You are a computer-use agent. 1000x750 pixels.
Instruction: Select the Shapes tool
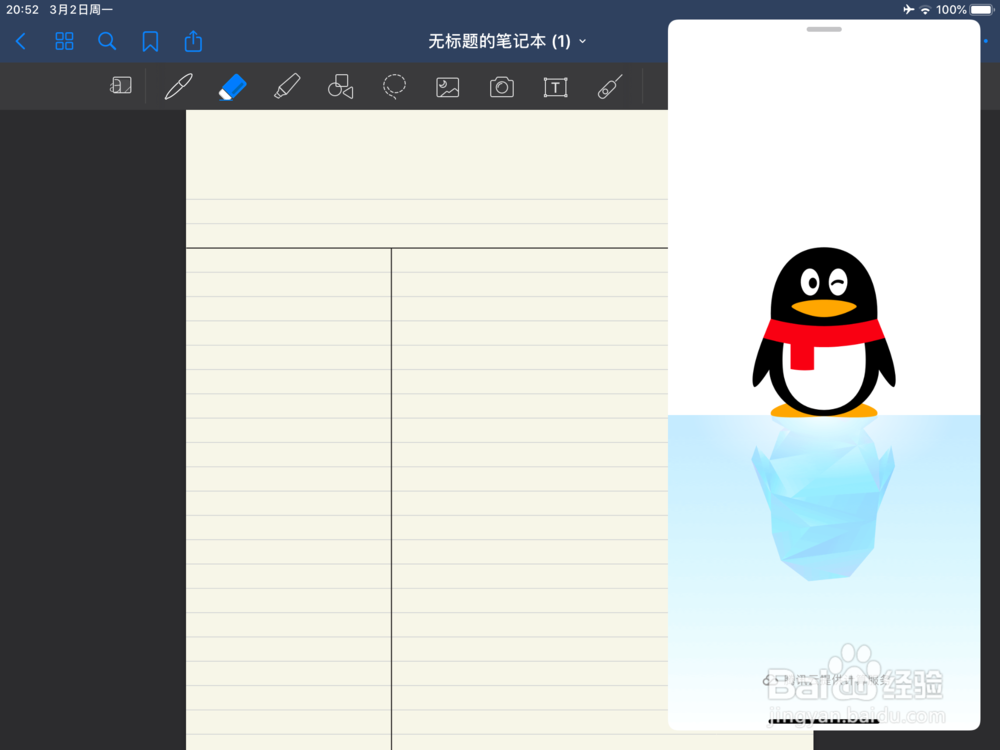[341, 86]
